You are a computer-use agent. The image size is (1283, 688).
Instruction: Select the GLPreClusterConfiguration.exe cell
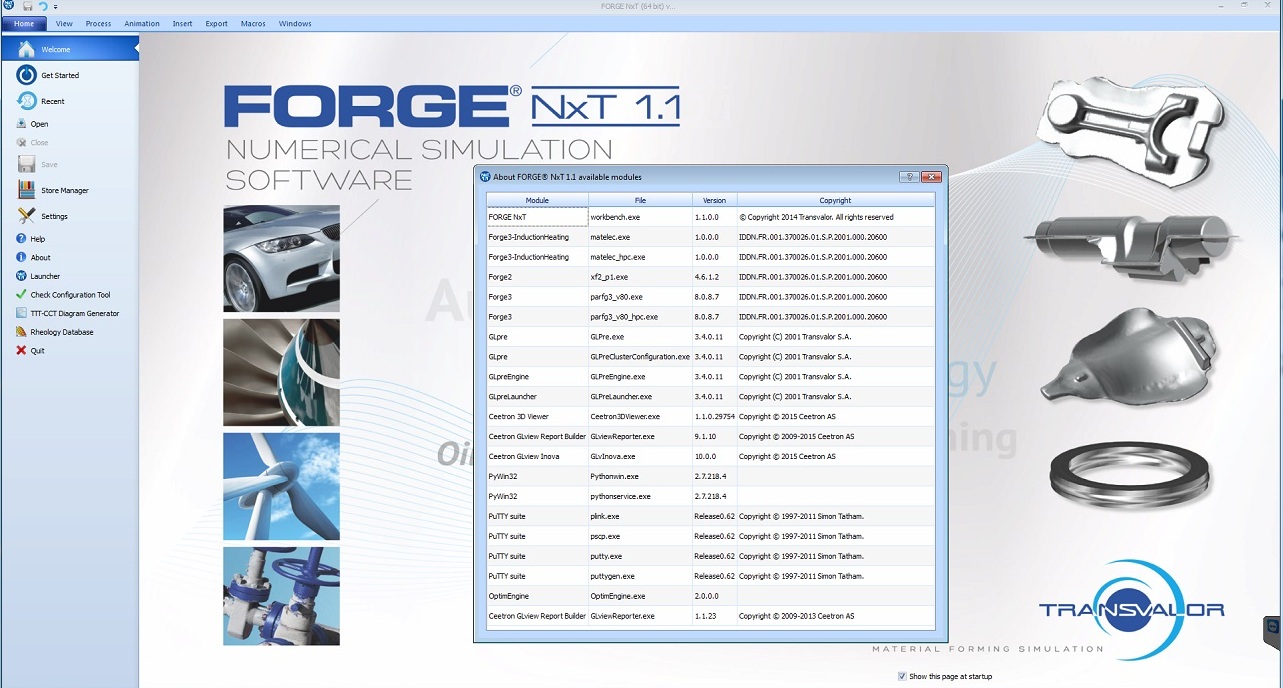[x=640, y=357]
